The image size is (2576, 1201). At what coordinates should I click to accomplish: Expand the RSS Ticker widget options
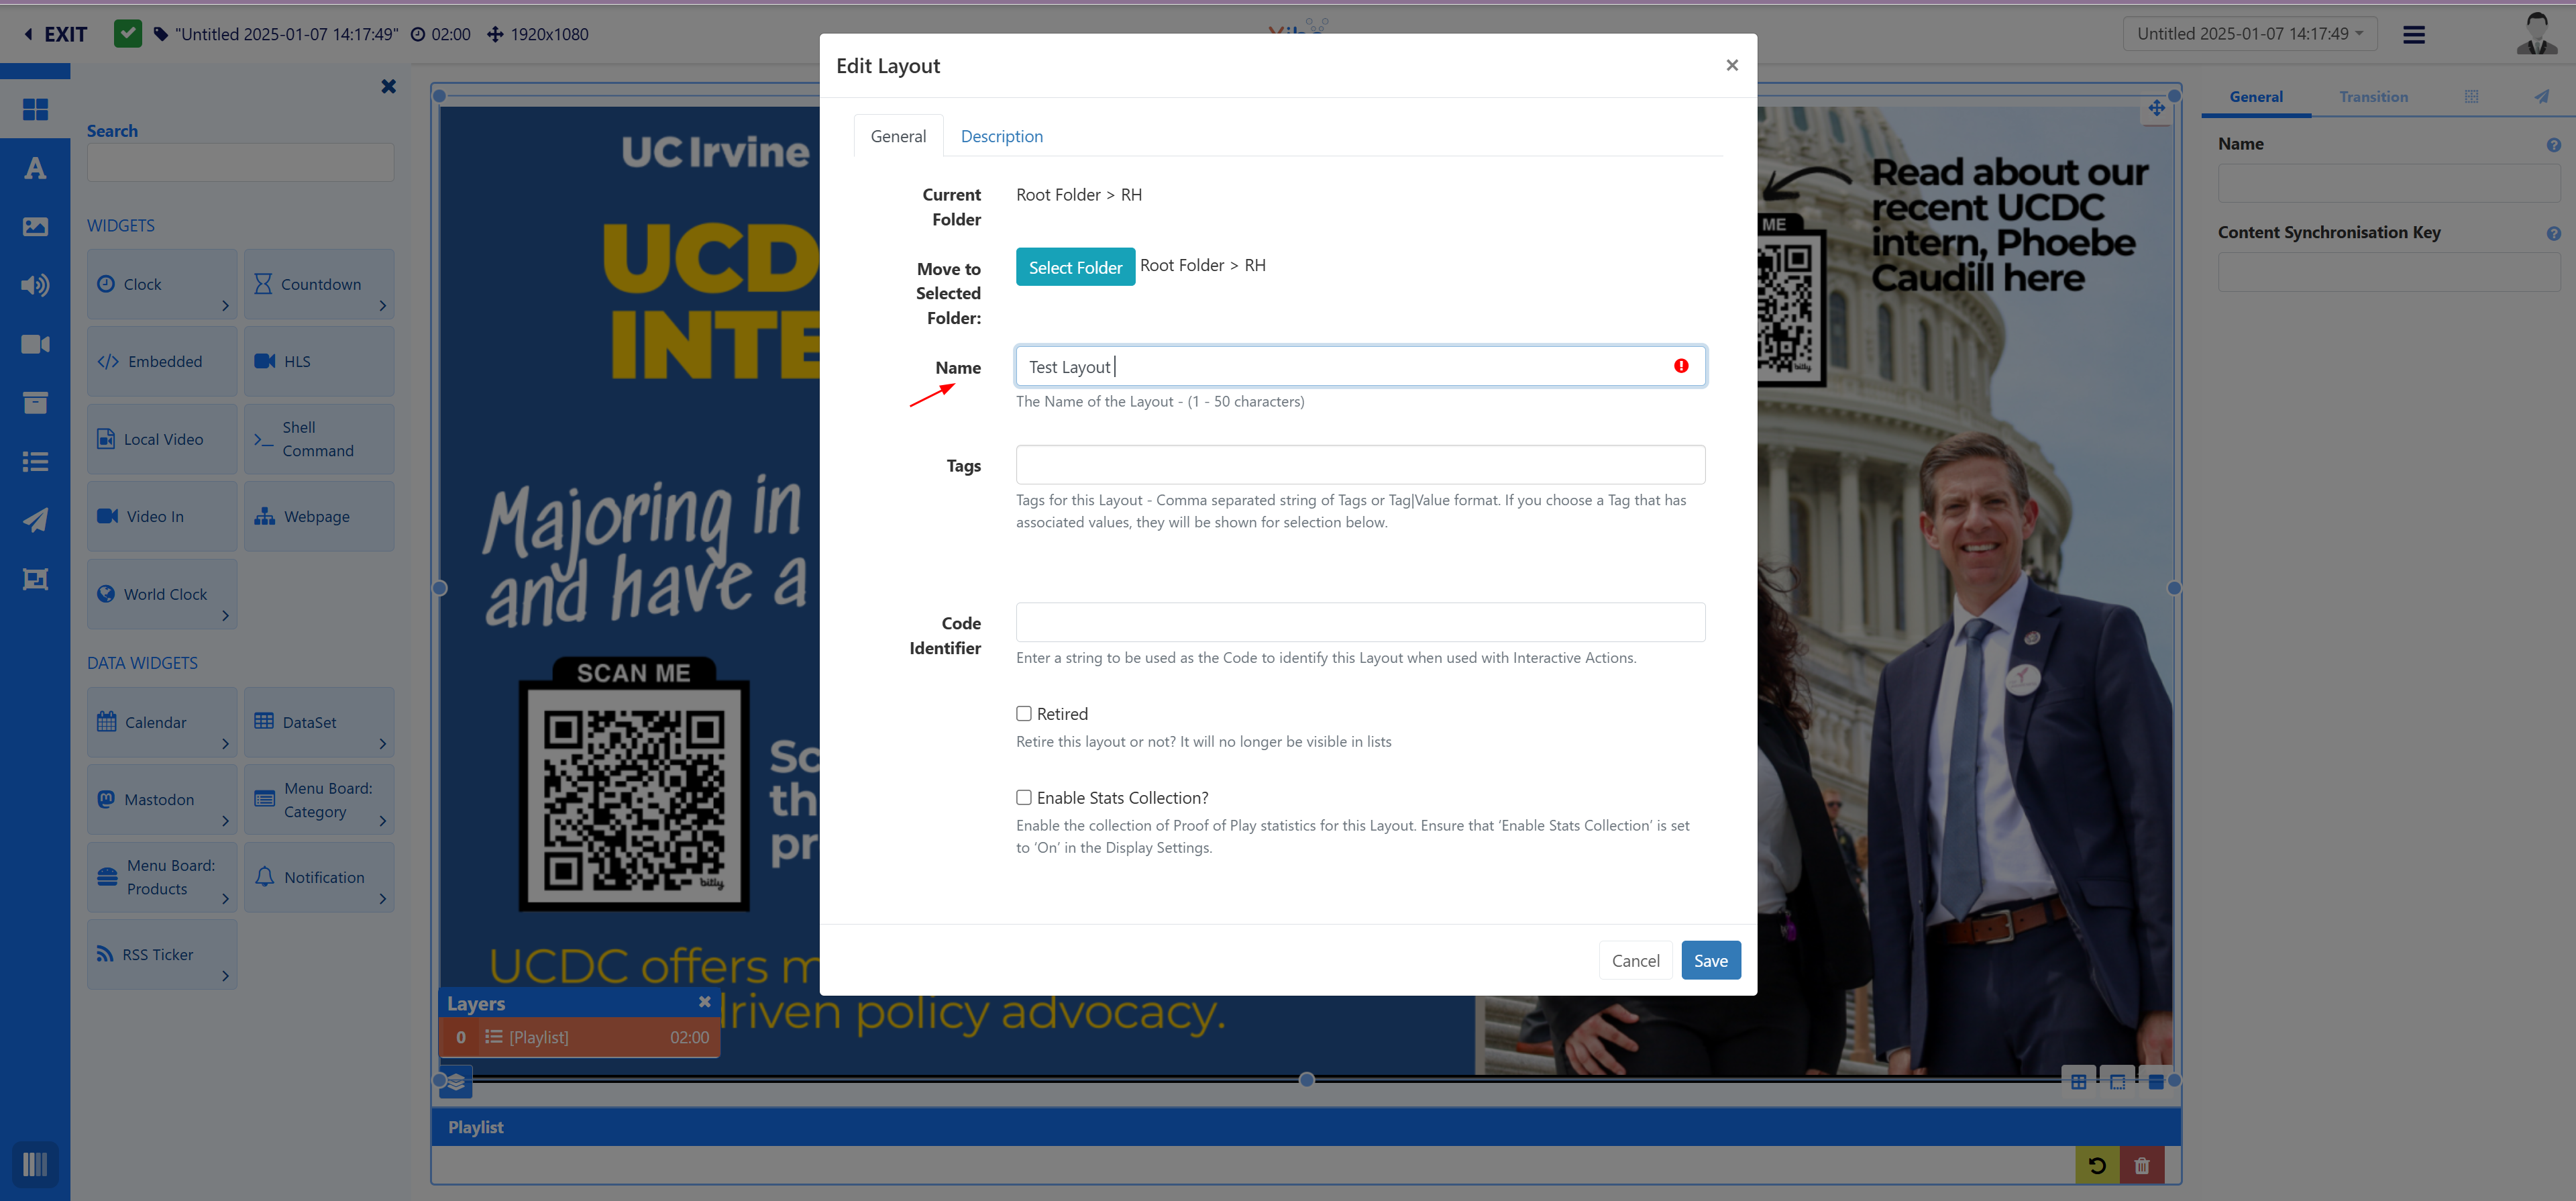(x=225, y=976)
